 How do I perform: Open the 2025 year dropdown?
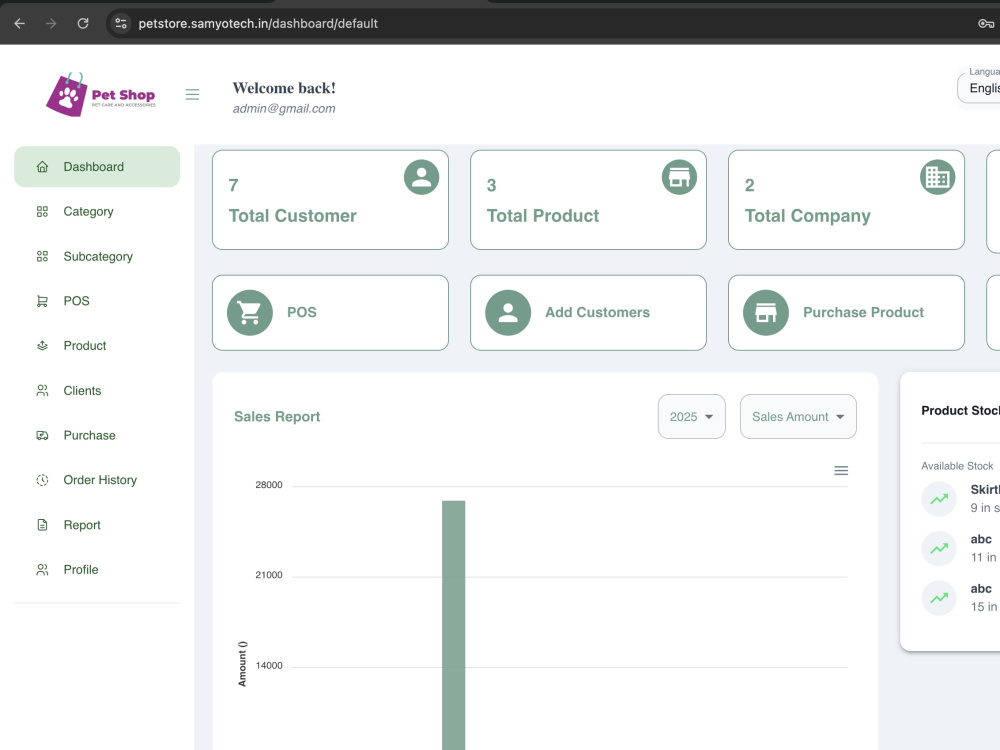click(691, 416)
